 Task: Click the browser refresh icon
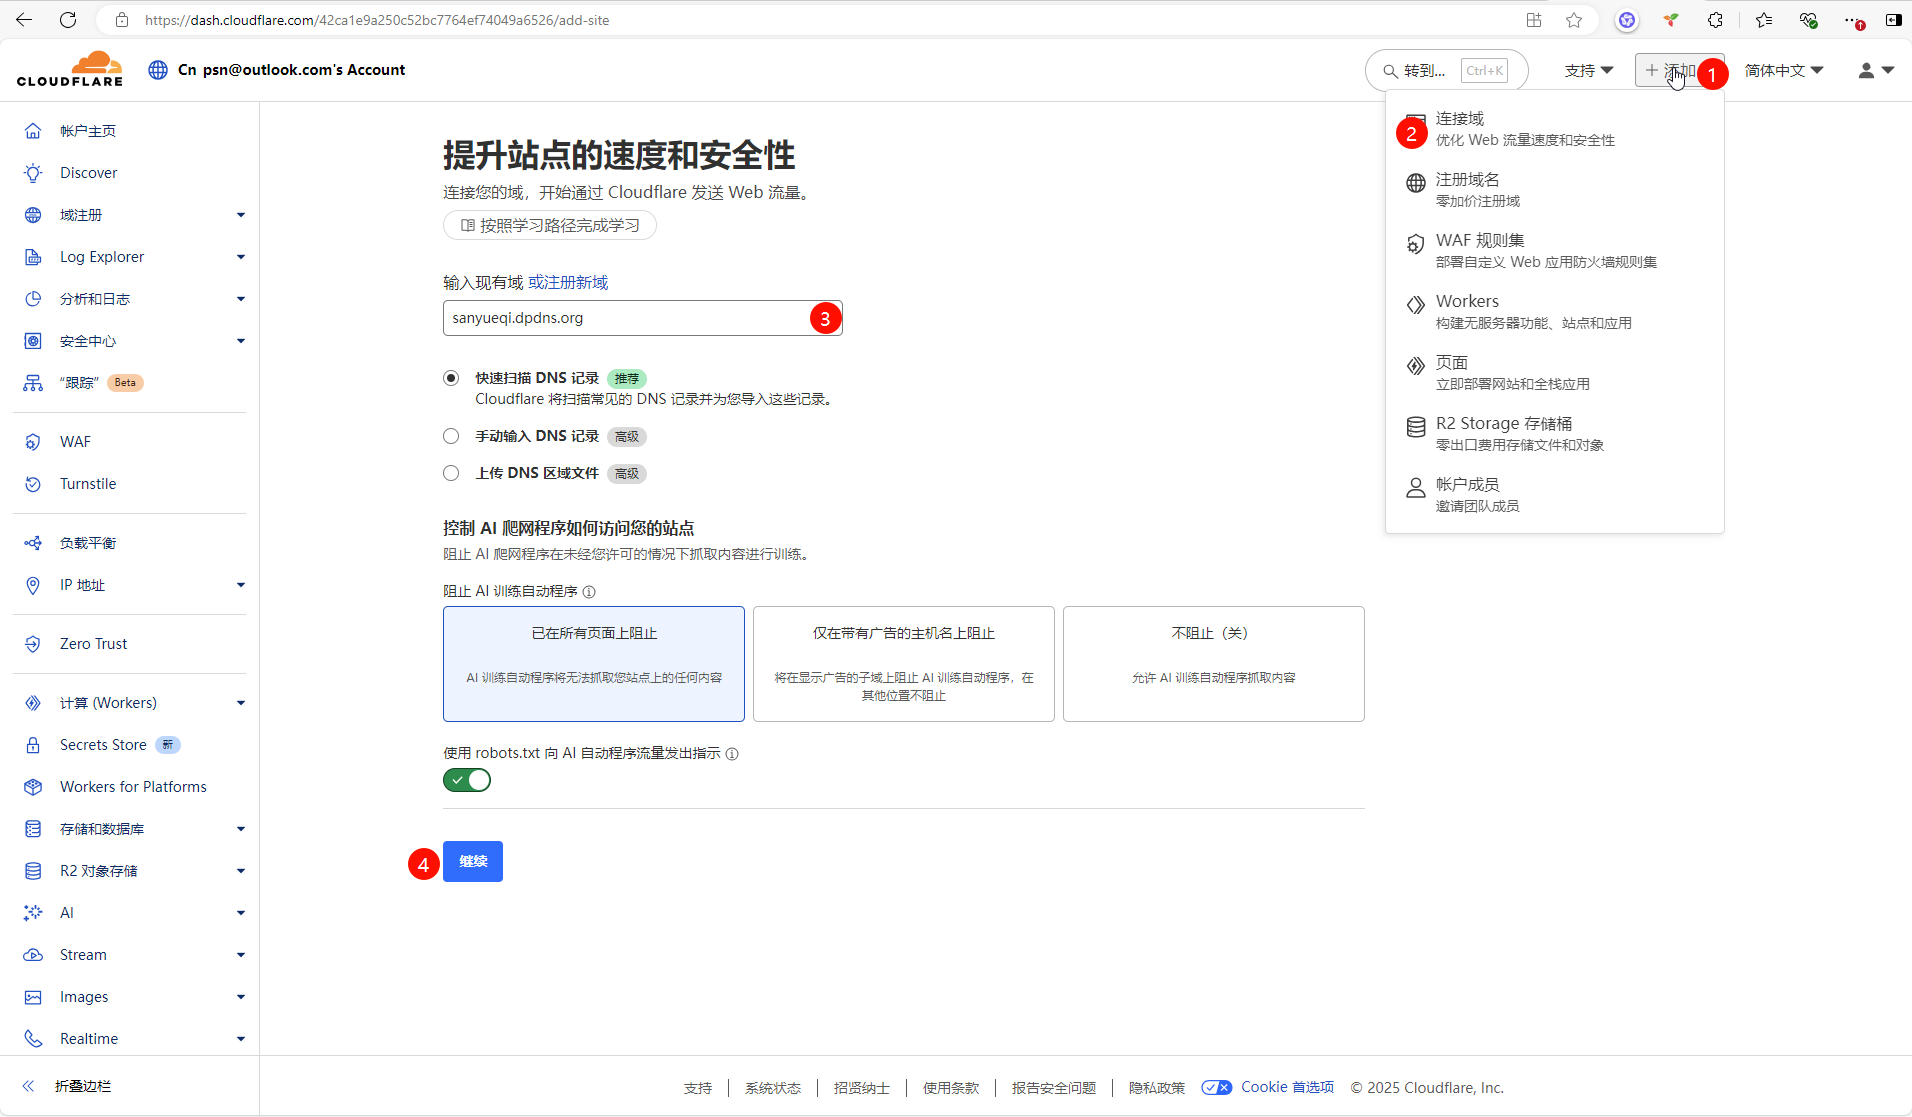point(68,20)
